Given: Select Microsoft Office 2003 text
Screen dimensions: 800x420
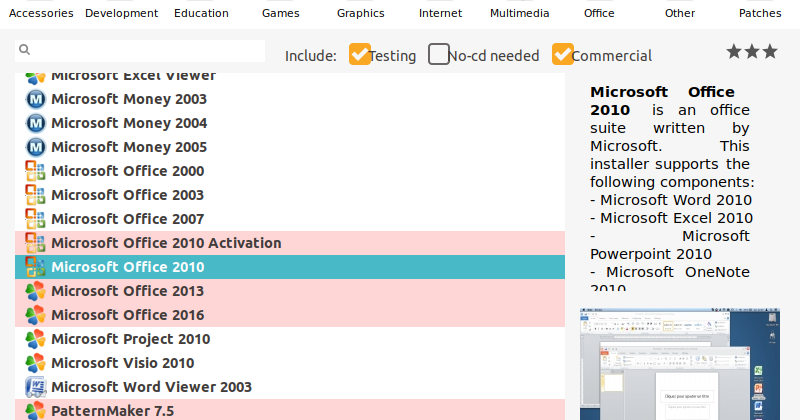Looking at the screenshot, I should click(x=128, y=195).
